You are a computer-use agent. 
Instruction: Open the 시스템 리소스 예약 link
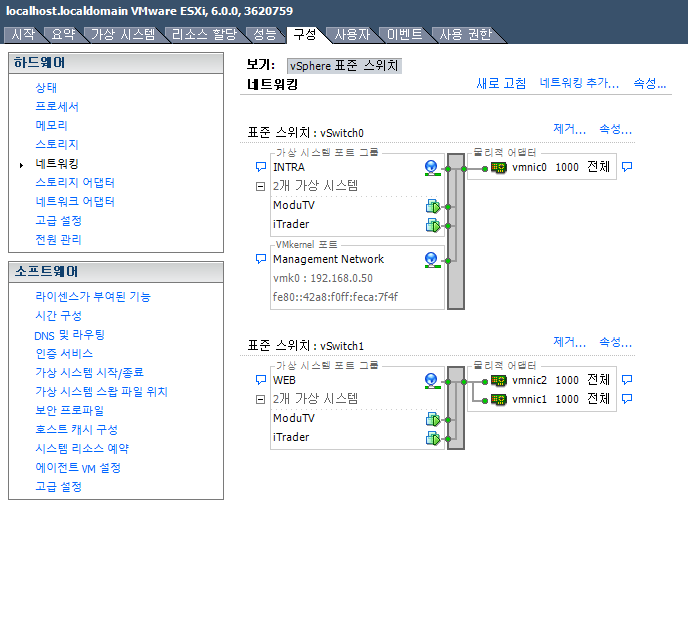coord(82,449)
